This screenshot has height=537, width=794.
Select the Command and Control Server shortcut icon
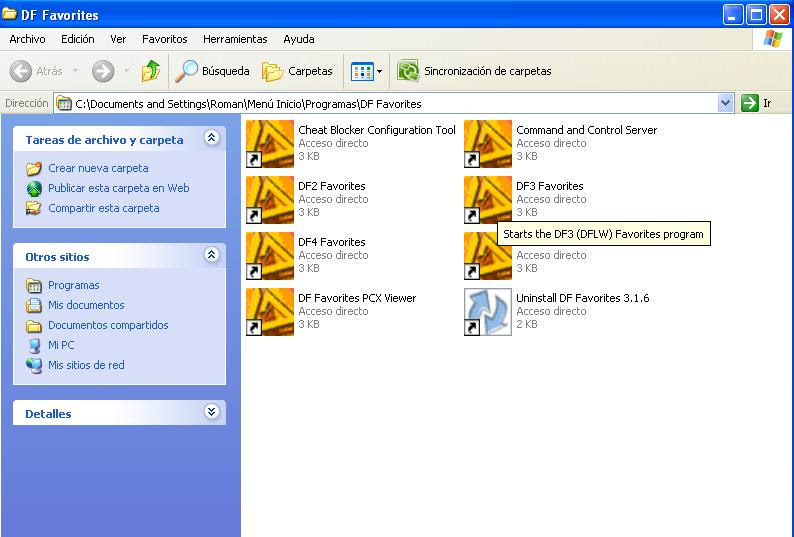pos(488,144)
